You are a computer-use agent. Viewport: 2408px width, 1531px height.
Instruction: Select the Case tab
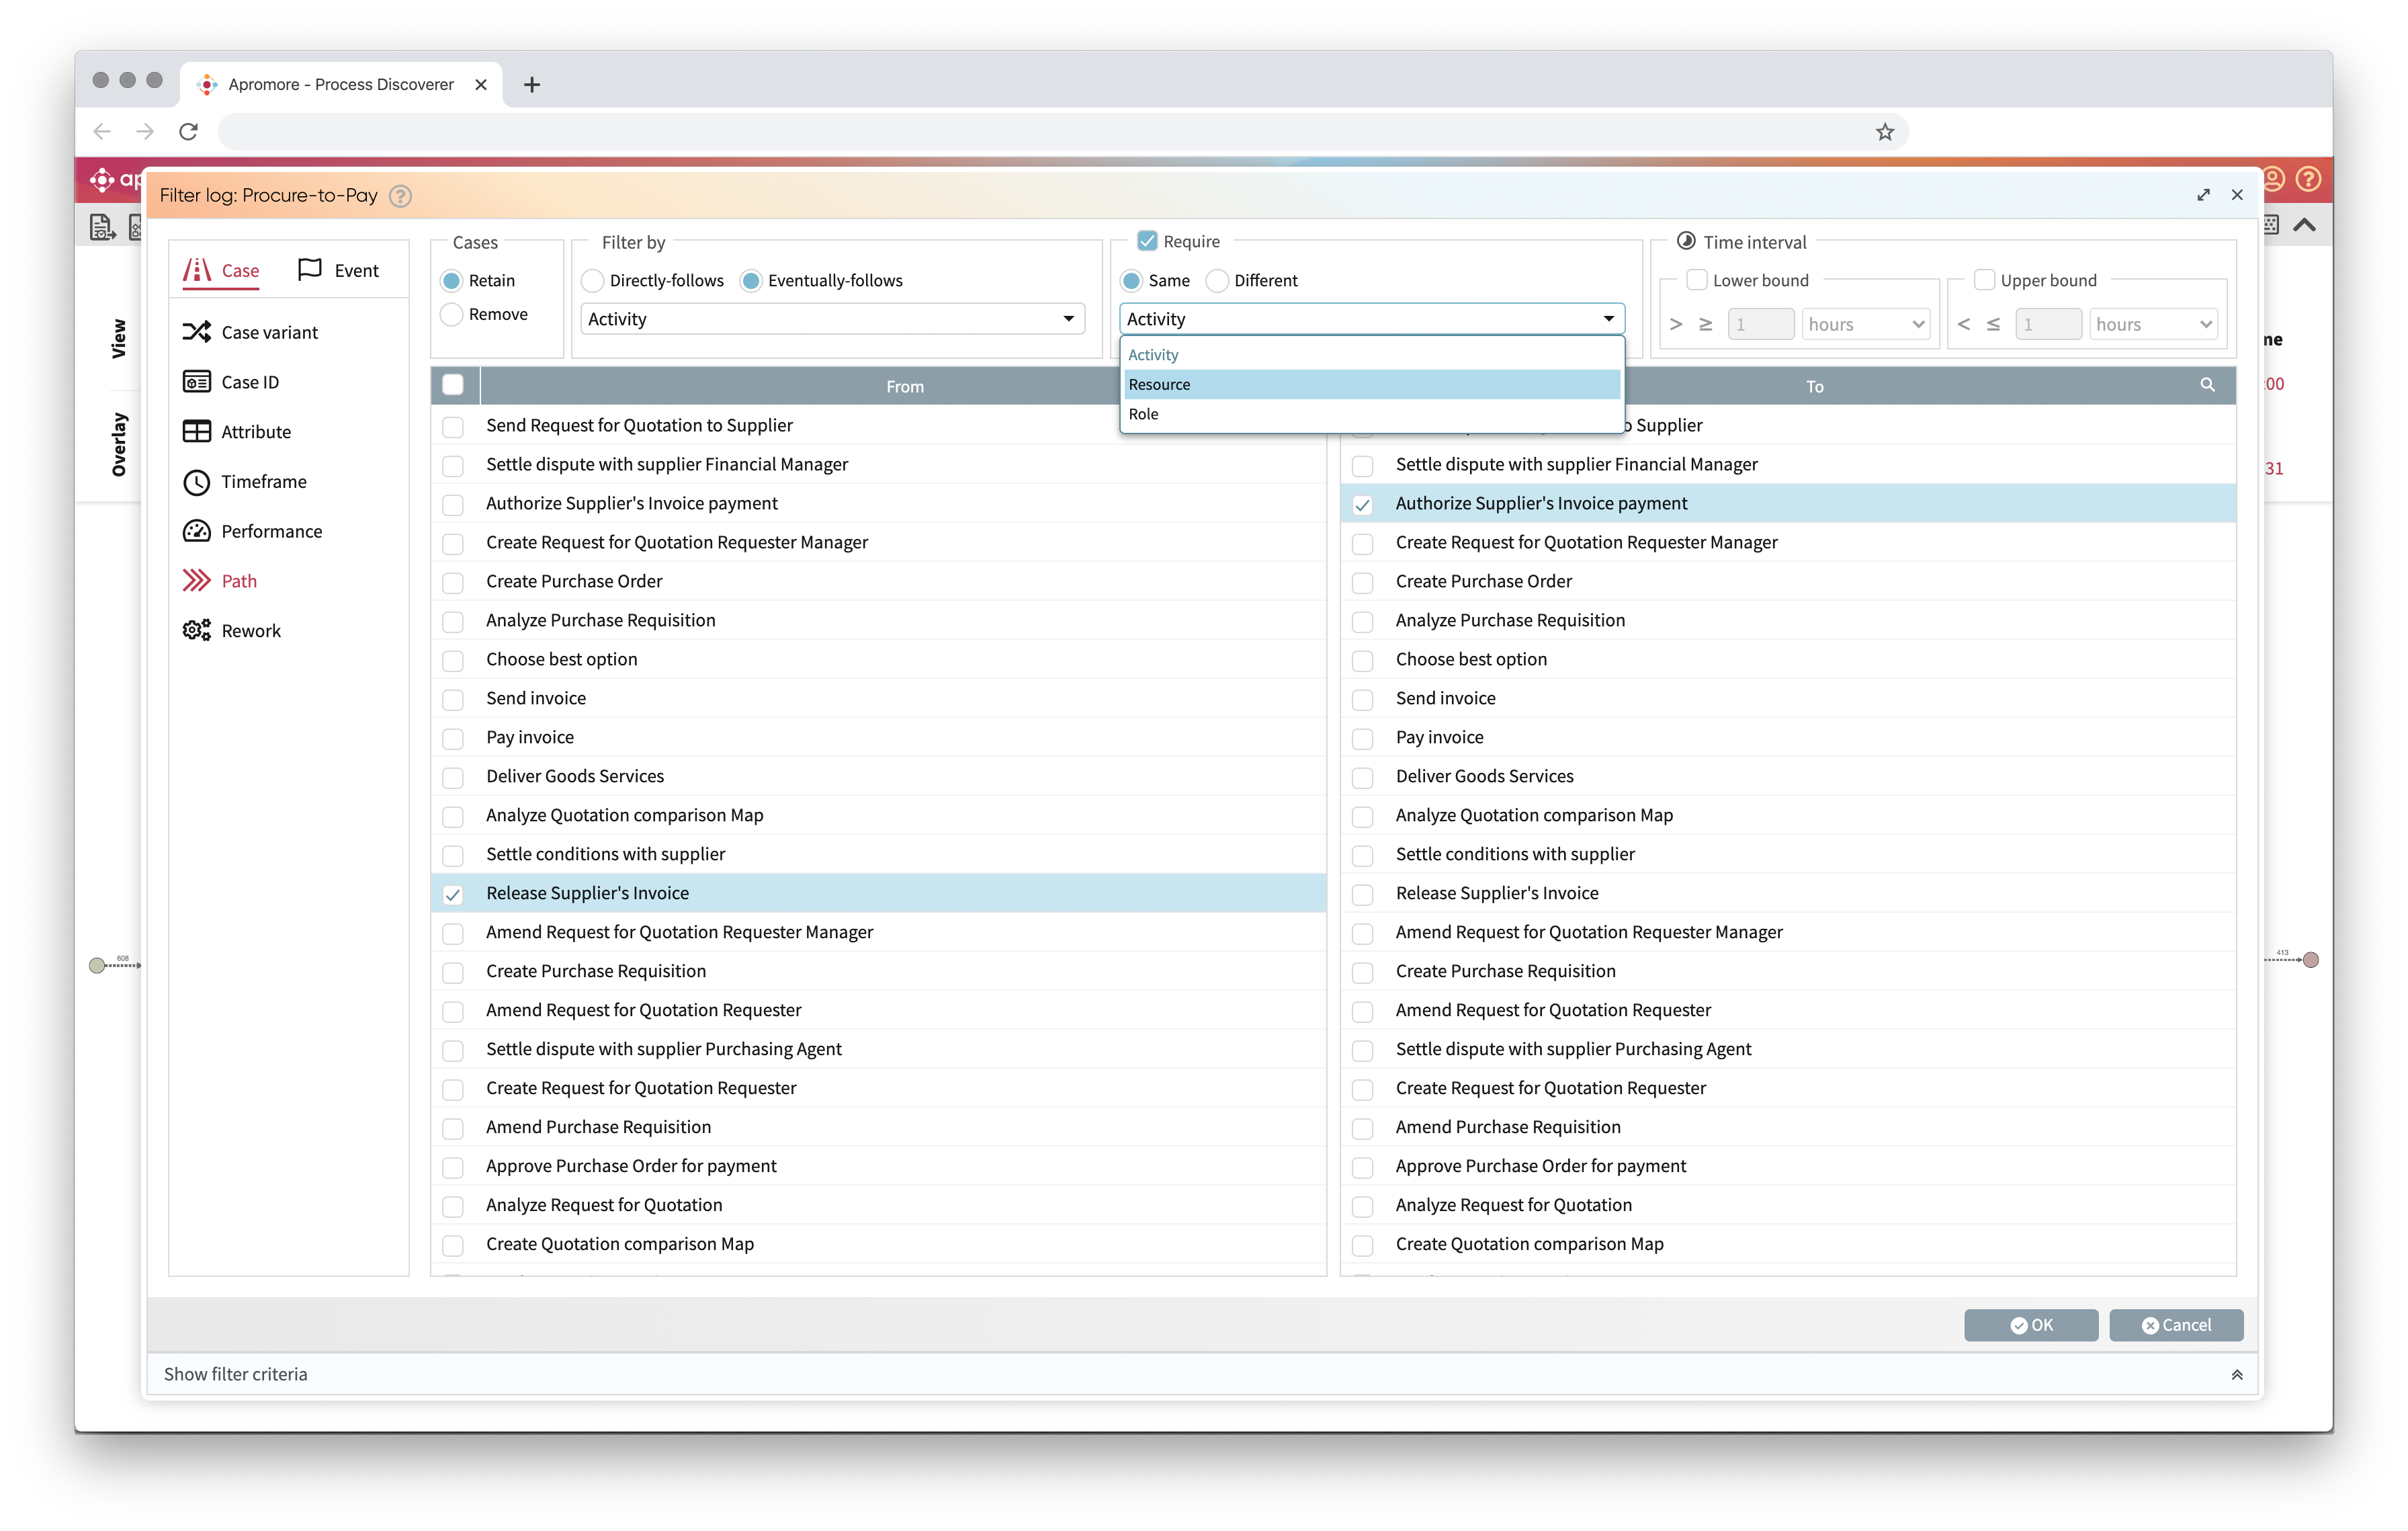pos(223,269)
